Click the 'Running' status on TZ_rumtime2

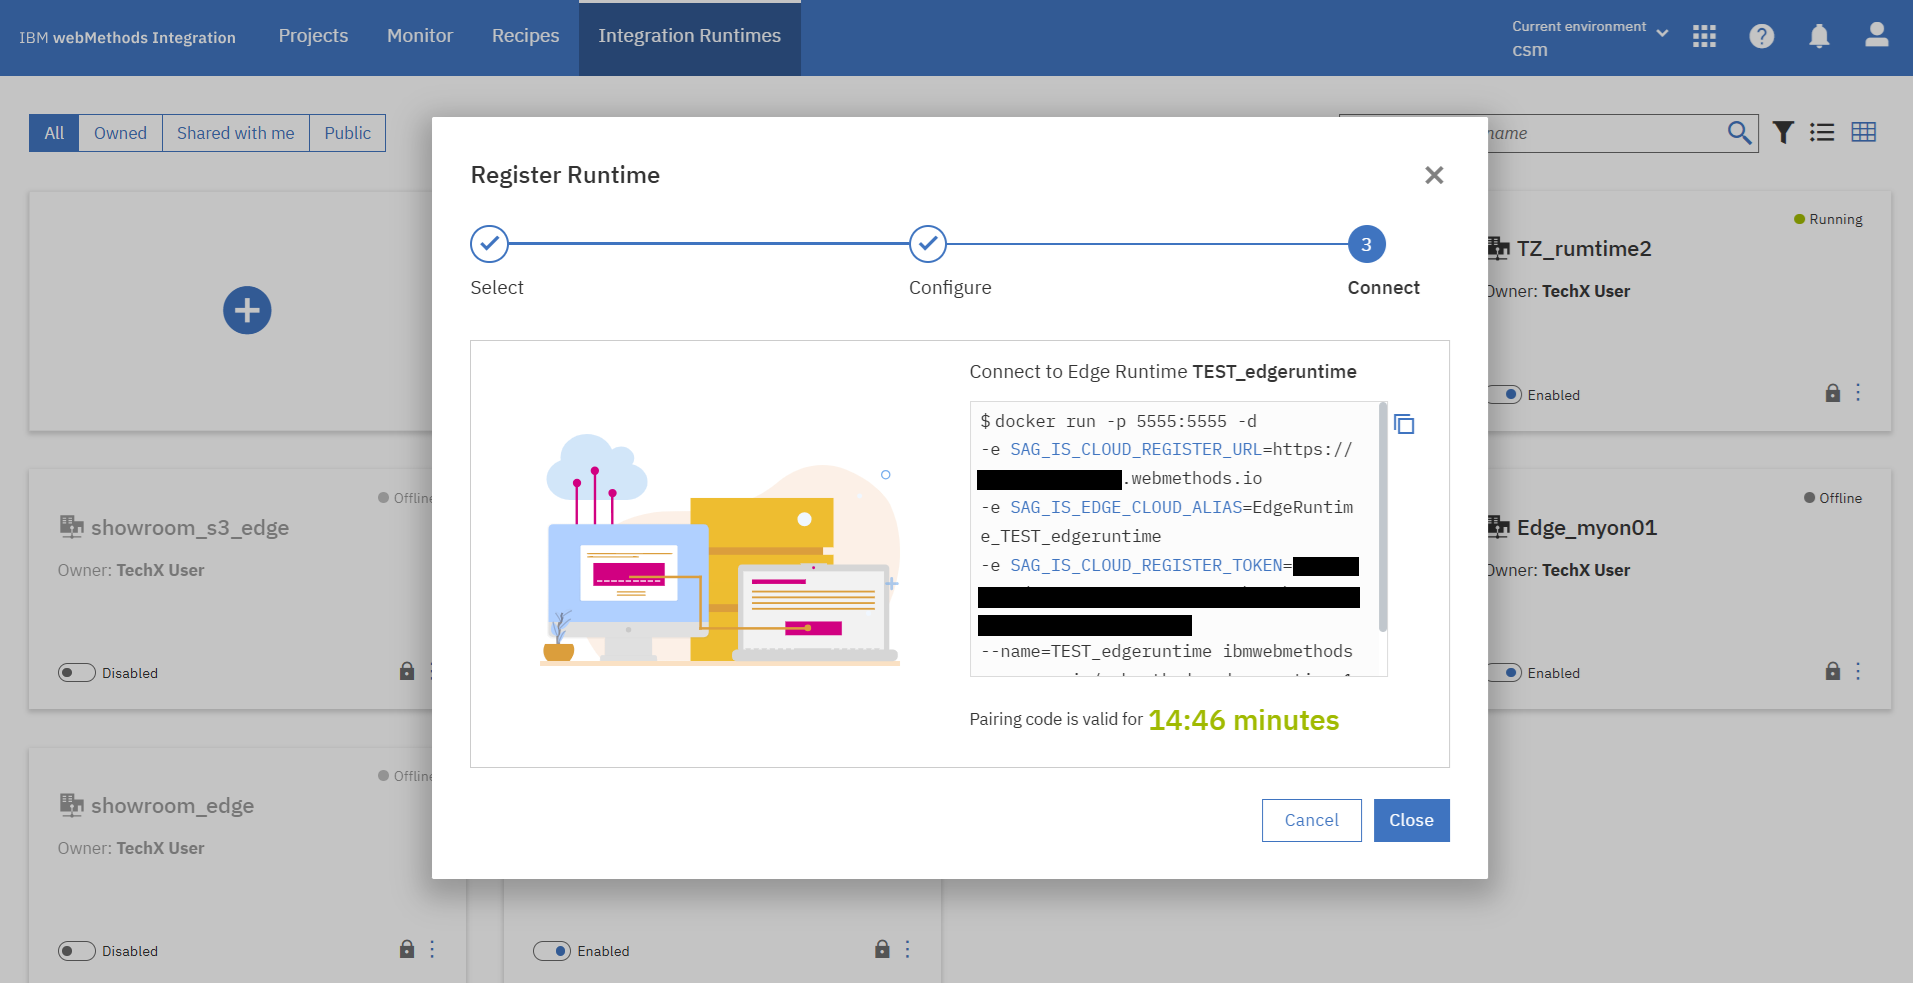click(x=1828, y=219)
